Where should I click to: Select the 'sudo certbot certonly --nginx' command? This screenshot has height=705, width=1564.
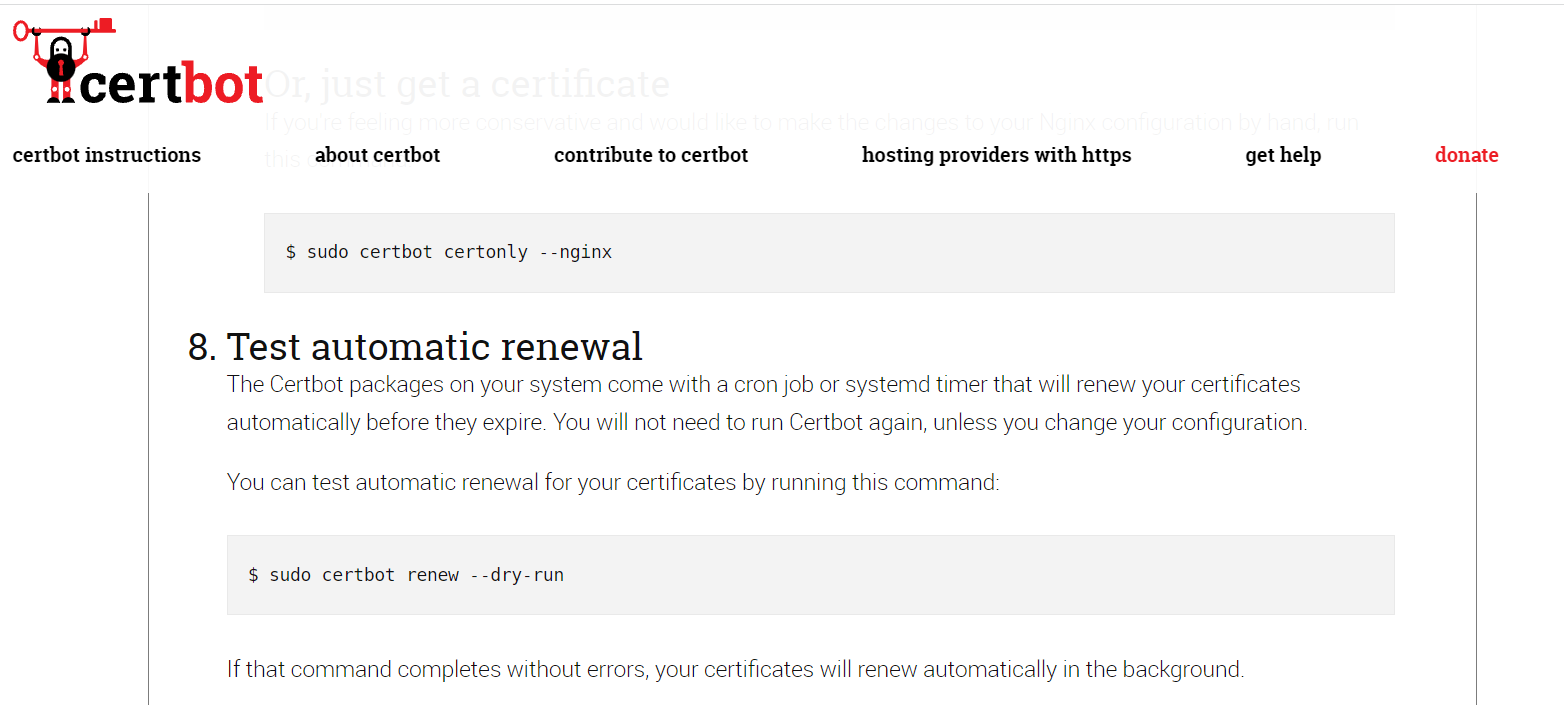(448, 251)
